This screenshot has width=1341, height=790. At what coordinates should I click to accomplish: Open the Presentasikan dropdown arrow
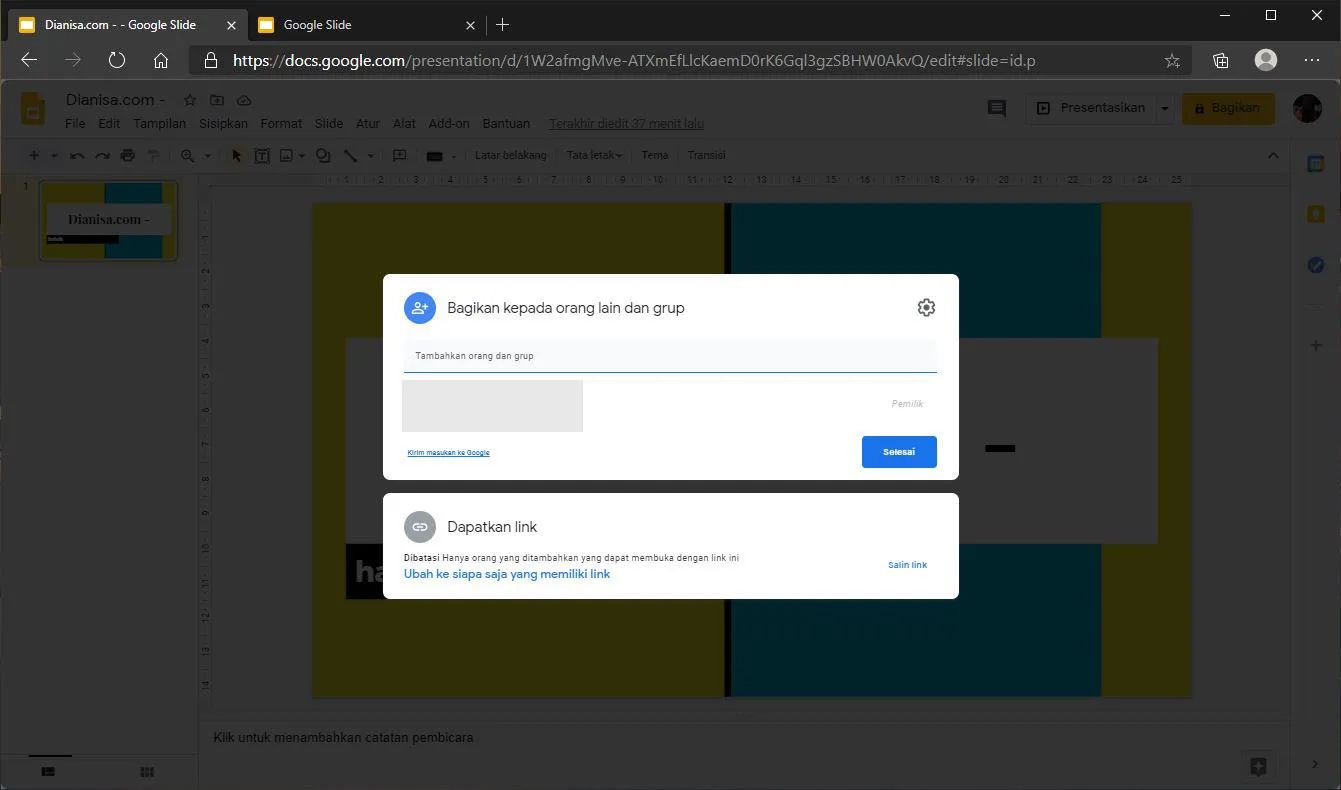(1164, 108)
